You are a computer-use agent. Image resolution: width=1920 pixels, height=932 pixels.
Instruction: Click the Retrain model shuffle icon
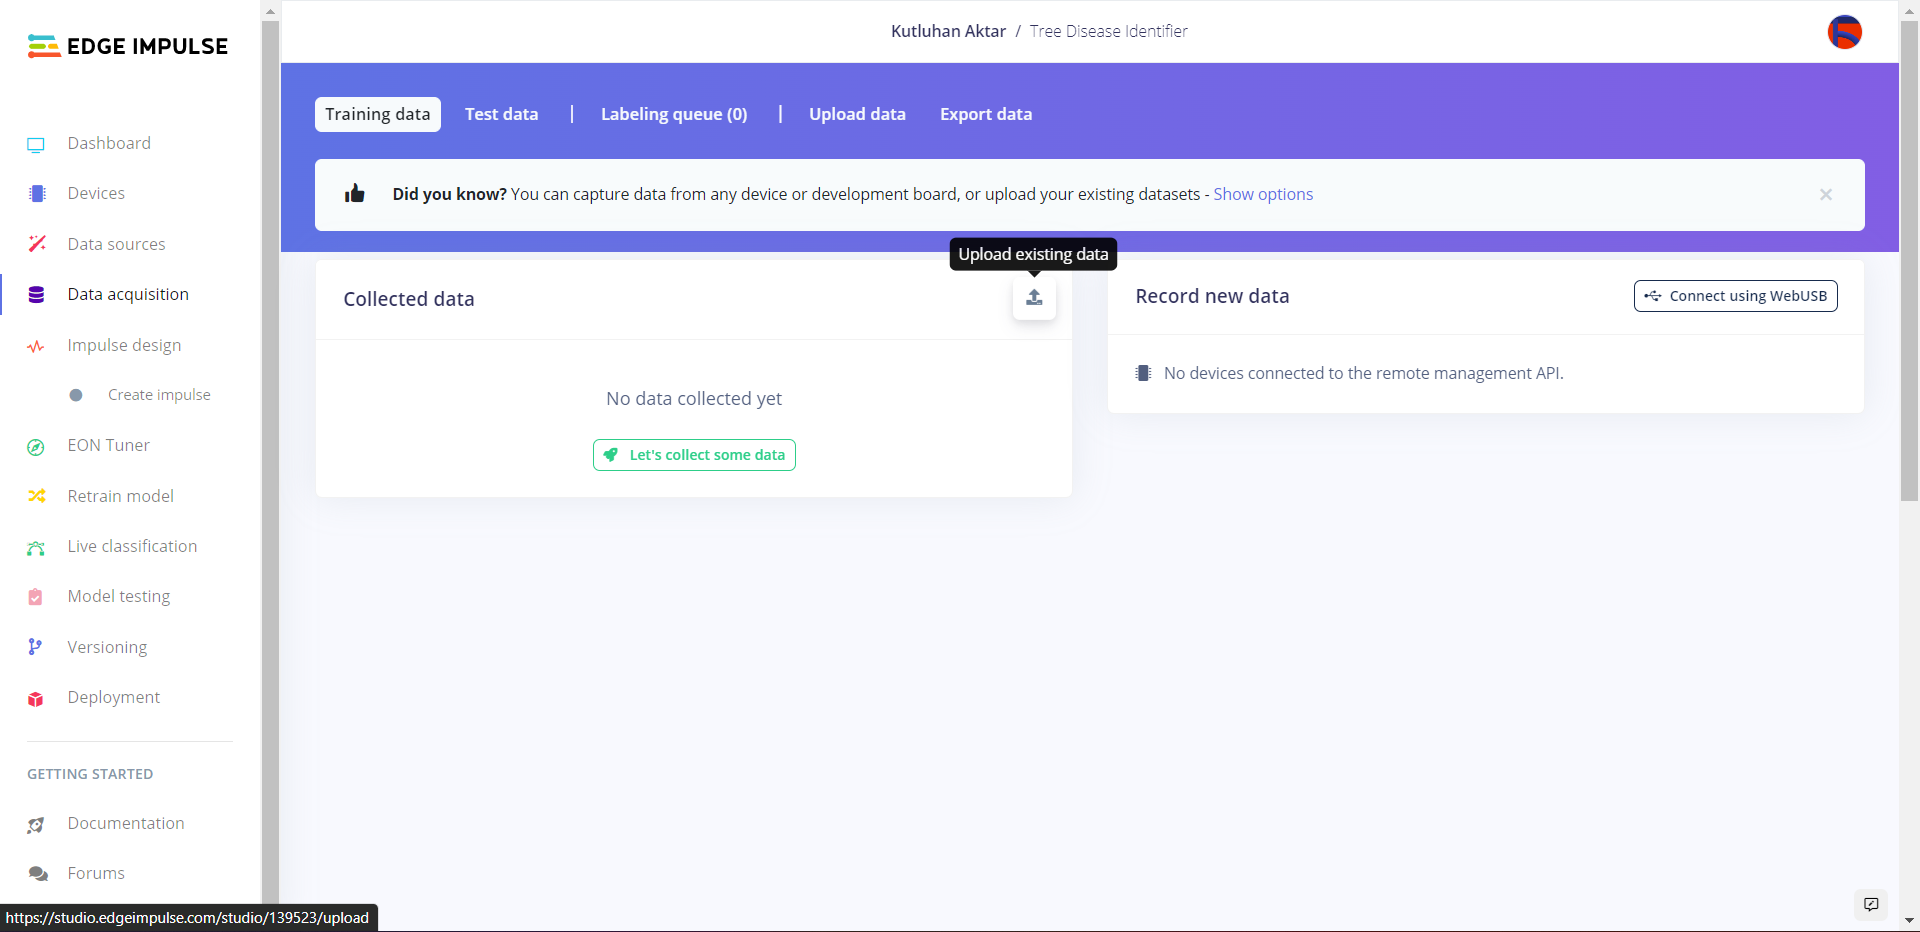(37, 496)
